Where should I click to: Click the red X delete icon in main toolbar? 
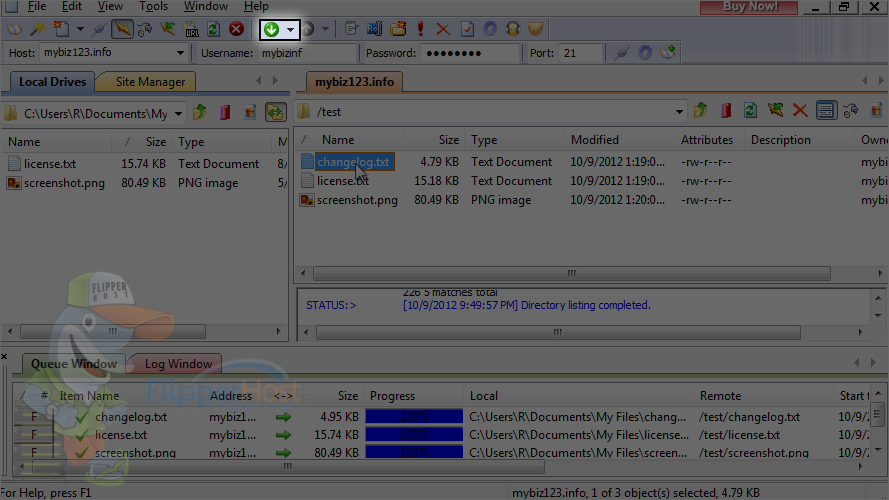(x=443, y=29)
